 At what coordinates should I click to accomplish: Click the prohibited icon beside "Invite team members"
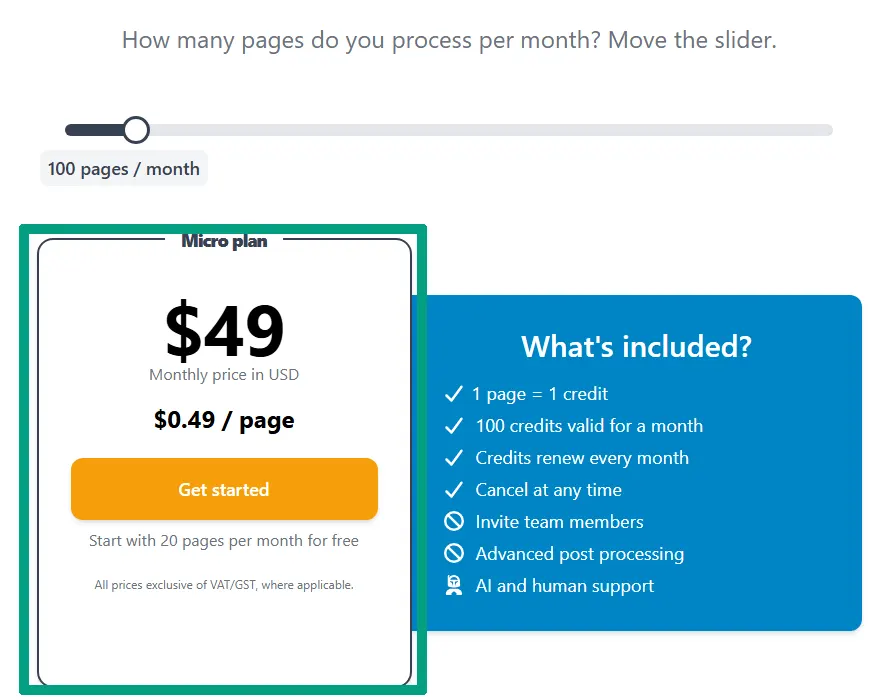pyautogui.click(x=455, y=522)
